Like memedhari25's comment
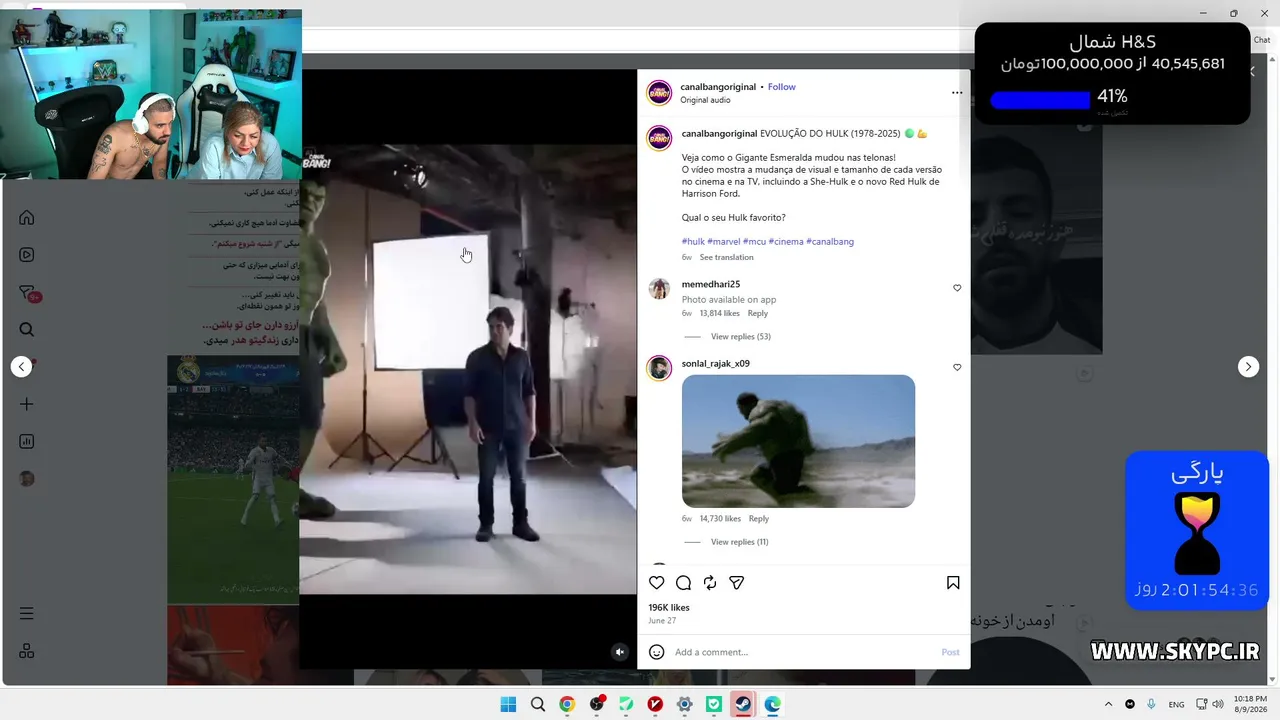 coord(957,288)
